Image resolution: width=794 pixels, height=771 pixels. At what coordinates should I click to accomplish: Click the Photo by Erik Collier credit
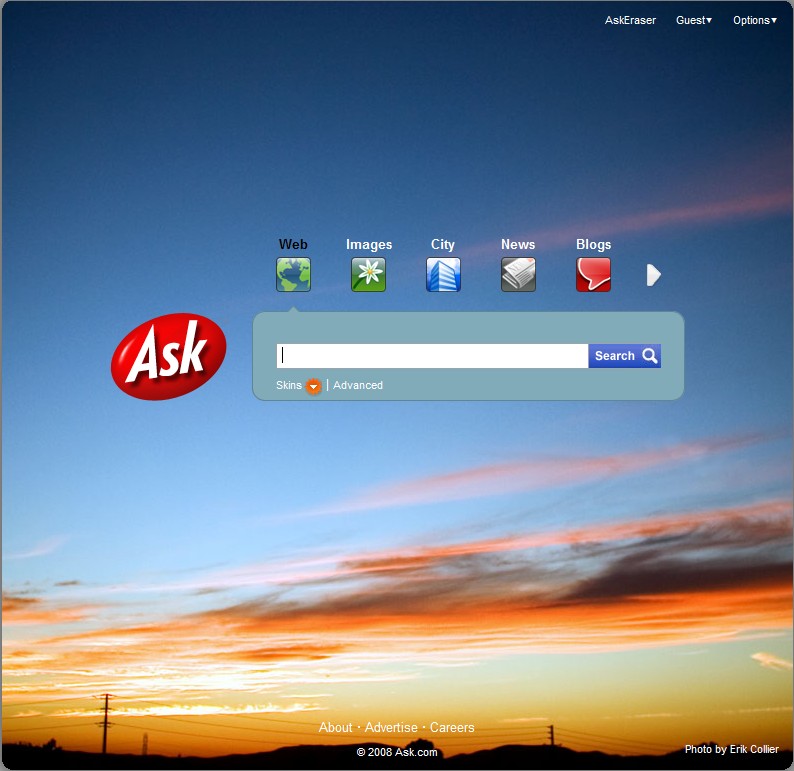(731, 749)
